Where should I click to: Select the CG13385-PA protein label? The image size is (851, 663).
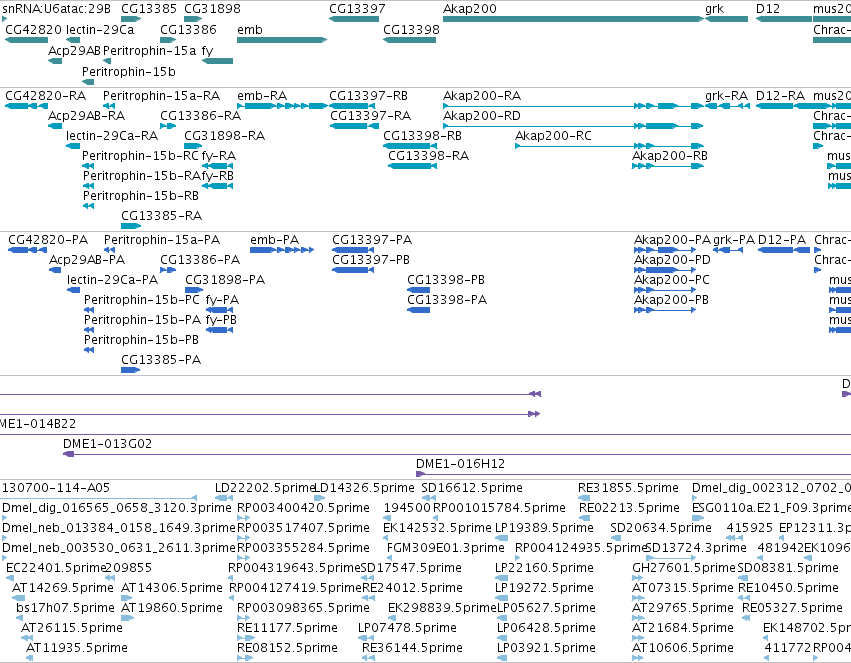pos(161,360)
